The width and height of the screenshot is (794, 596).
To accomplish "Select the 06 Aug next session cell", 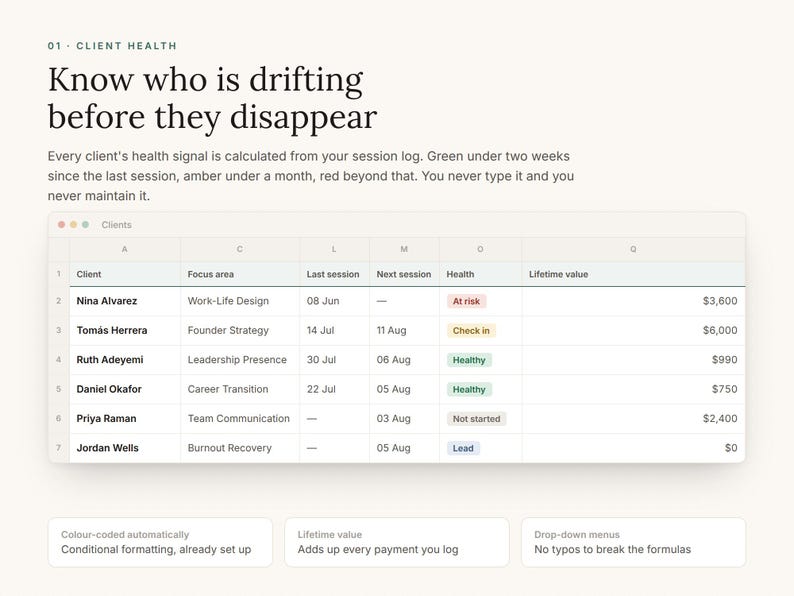I will (404, 360).
